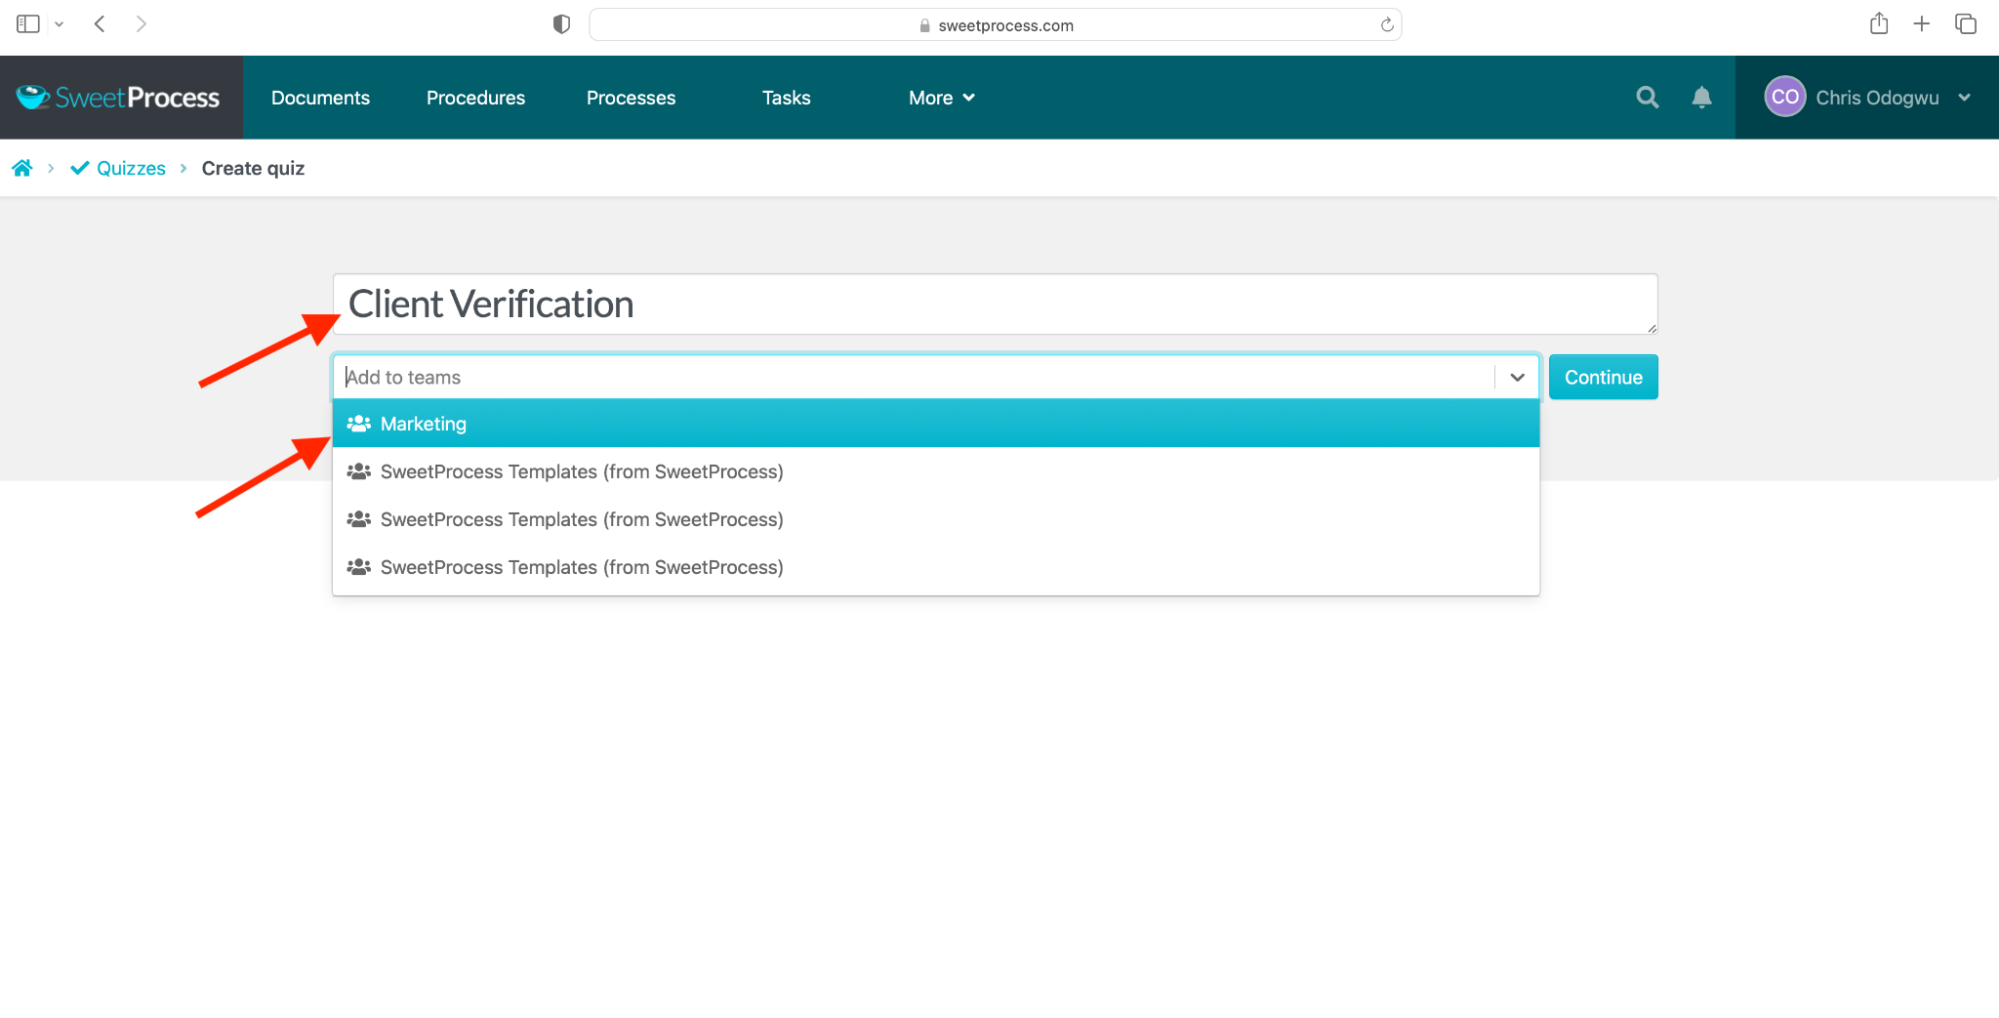Click the title field's corner grip
The width and height of the screenshot is (1999, 1018).
pyautogui.click(x=1651, y=328)
